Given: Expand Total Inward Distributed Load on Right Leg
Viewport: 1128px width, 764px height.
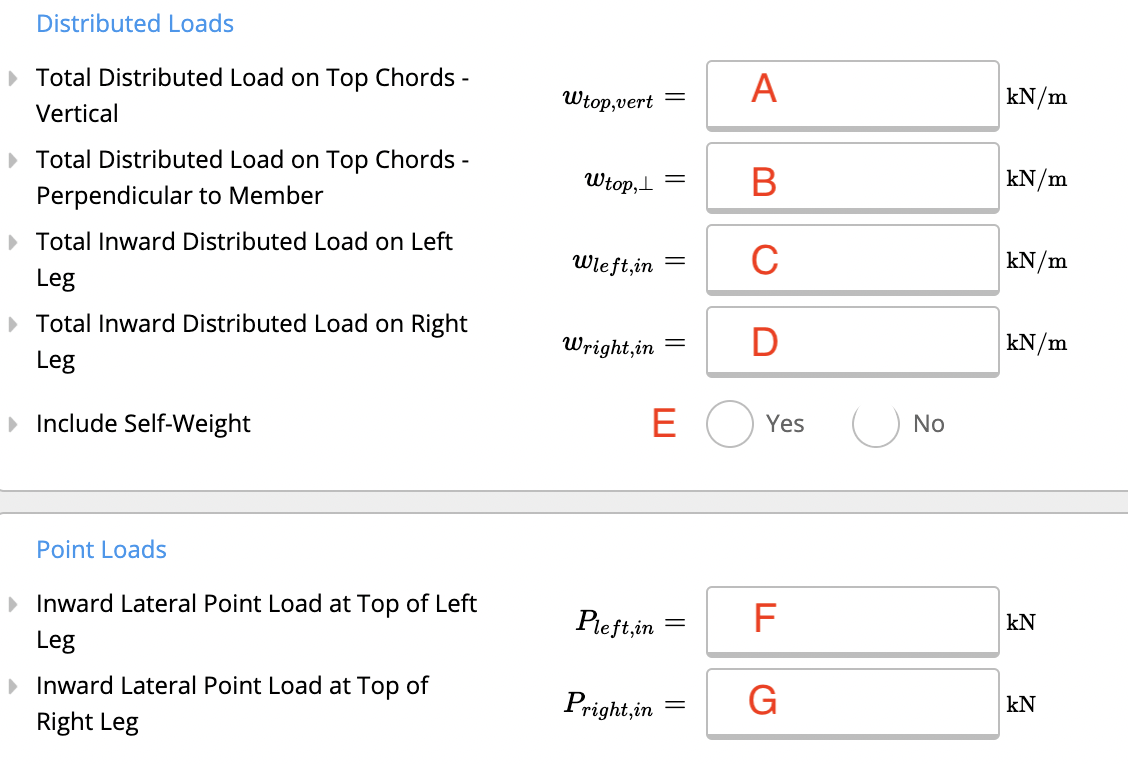Looking at the screenshot, I should (12, 324).
